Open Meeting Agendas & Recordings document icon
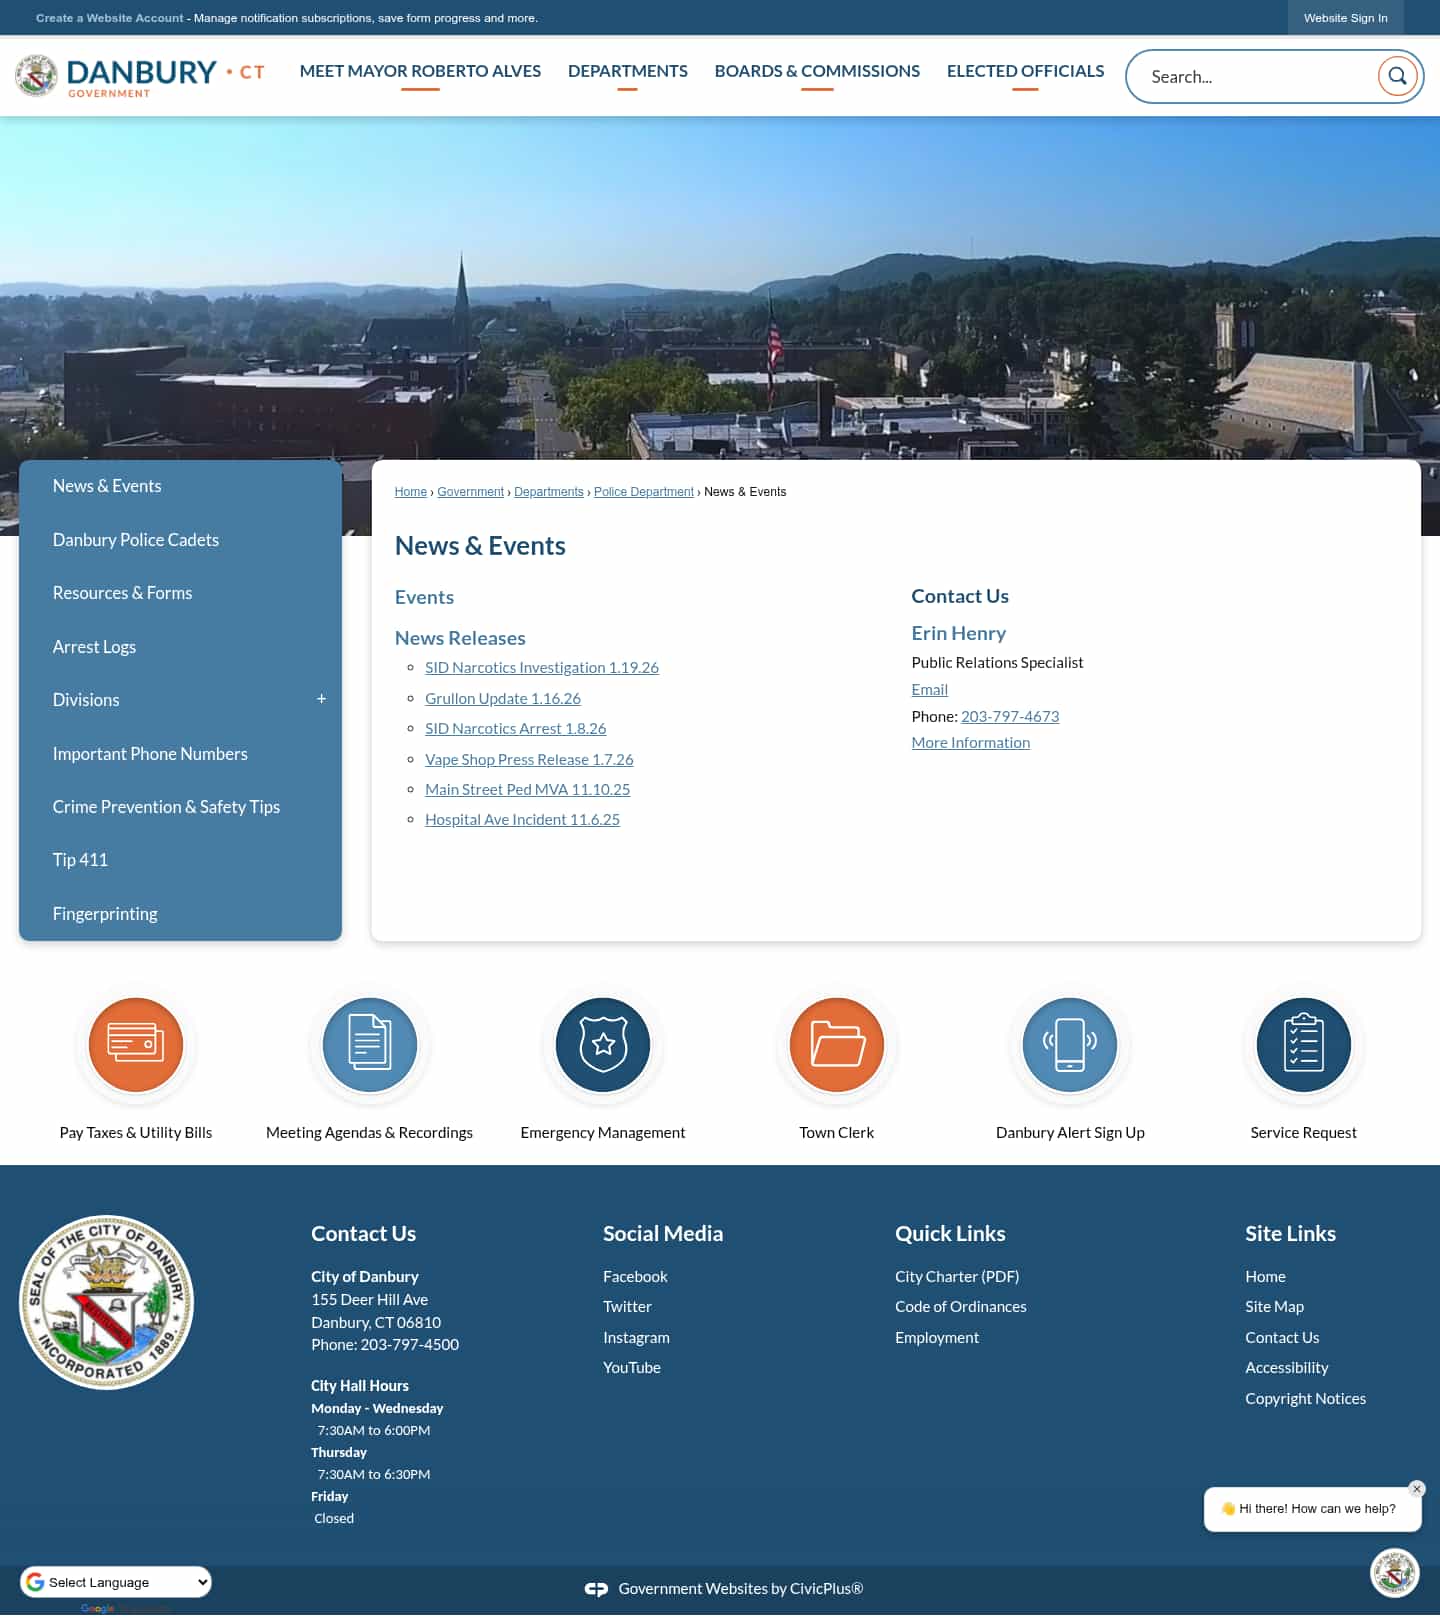The width and height of the screenshot is (1440, 1618). coord(369,1045)
